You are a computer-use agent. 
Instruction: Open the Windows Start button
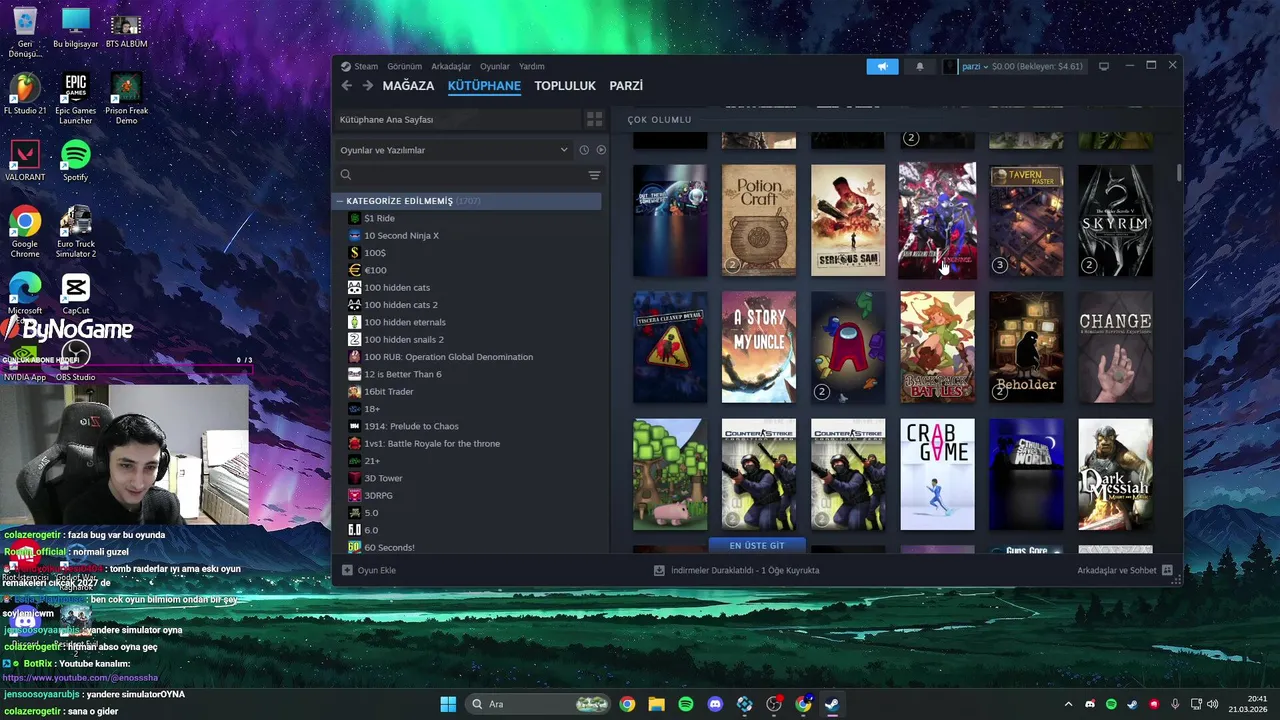(448, 704)
